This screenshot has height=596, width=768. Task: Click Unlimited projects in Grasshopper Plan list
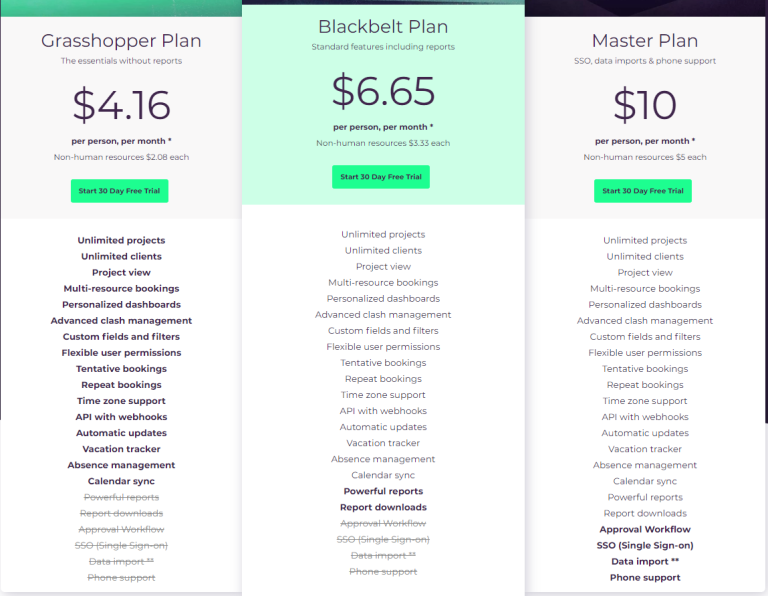click(x=121, y=240)
